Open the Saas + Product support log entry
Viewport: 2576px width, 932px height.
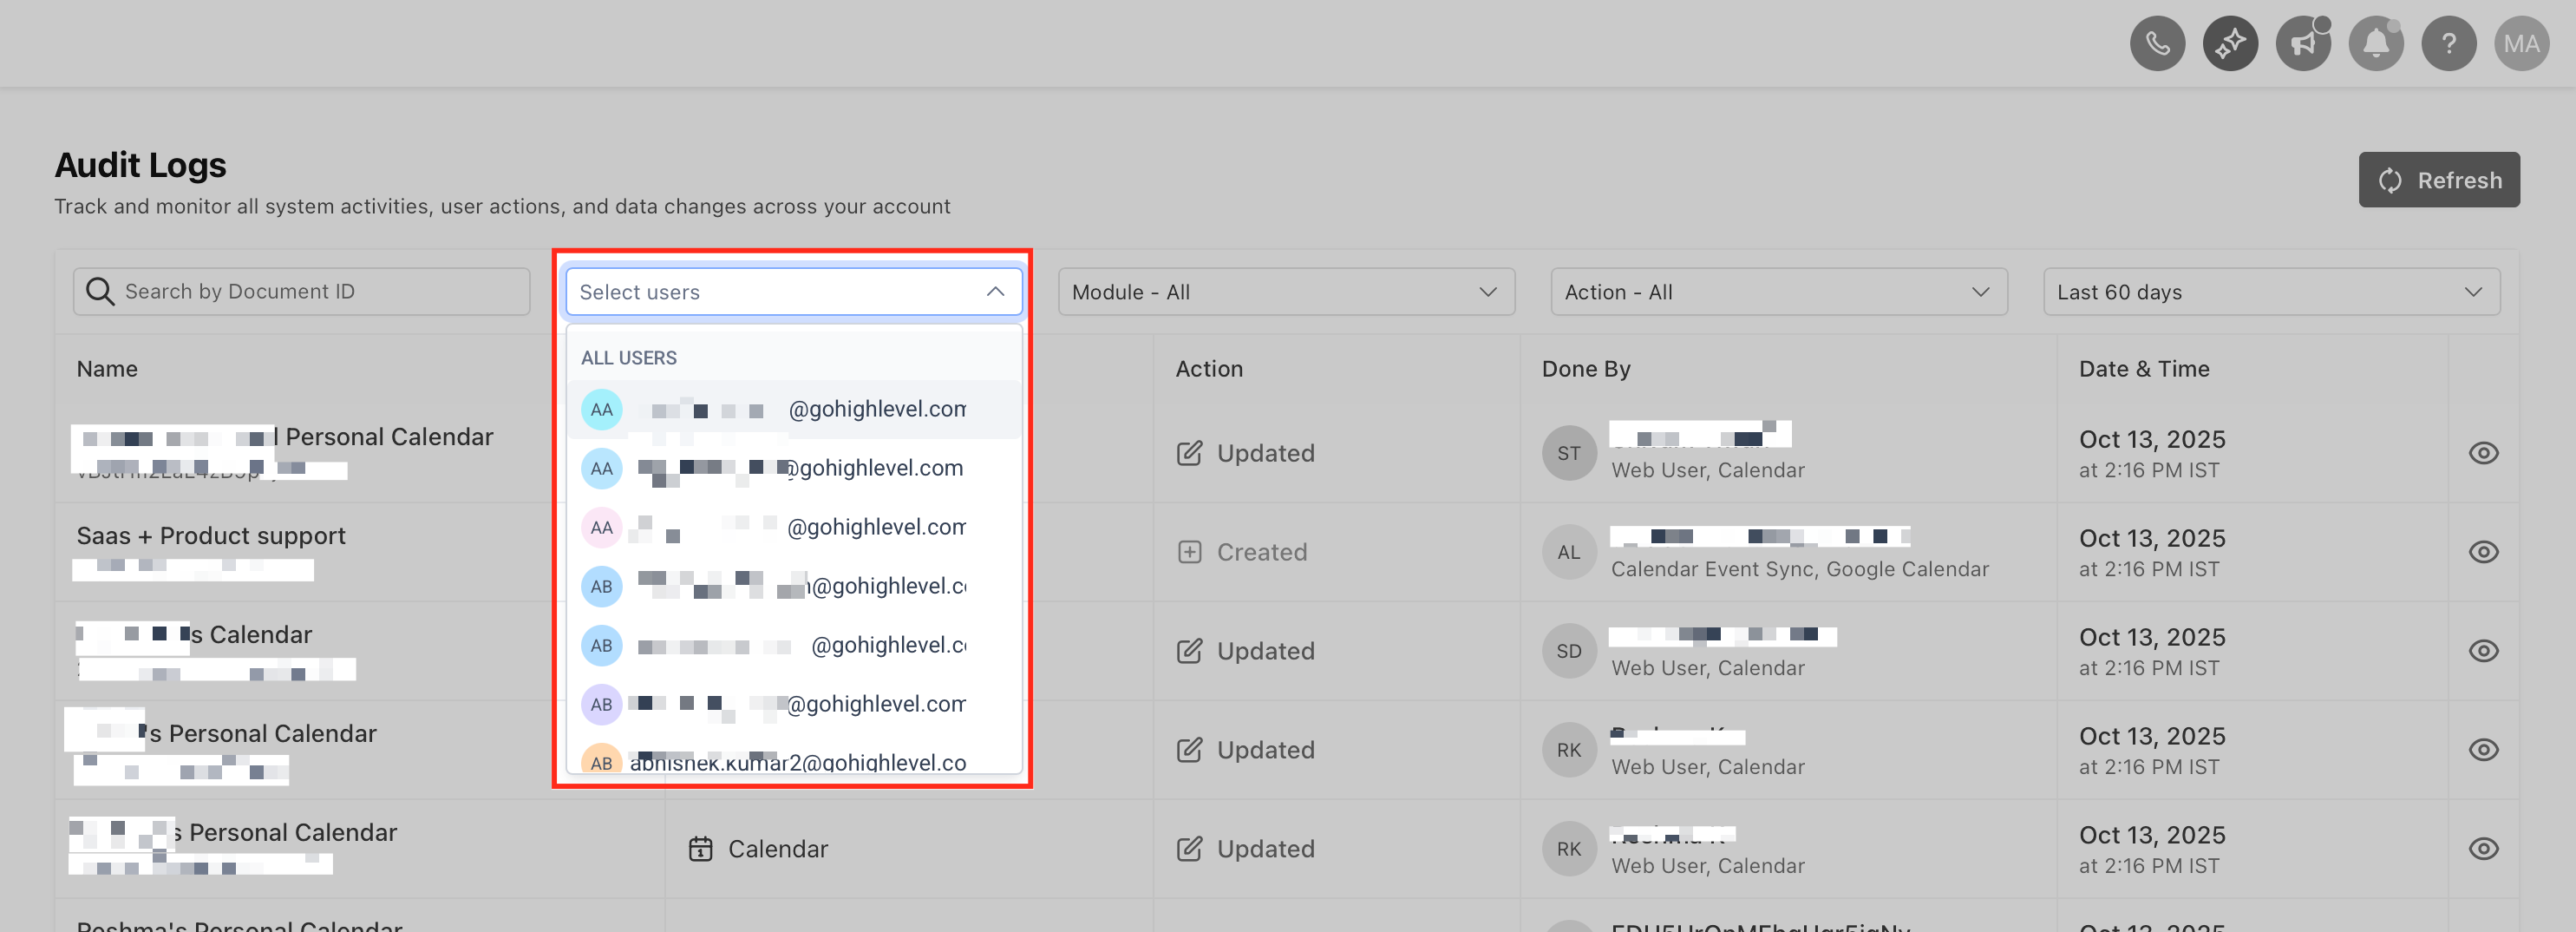211,536
